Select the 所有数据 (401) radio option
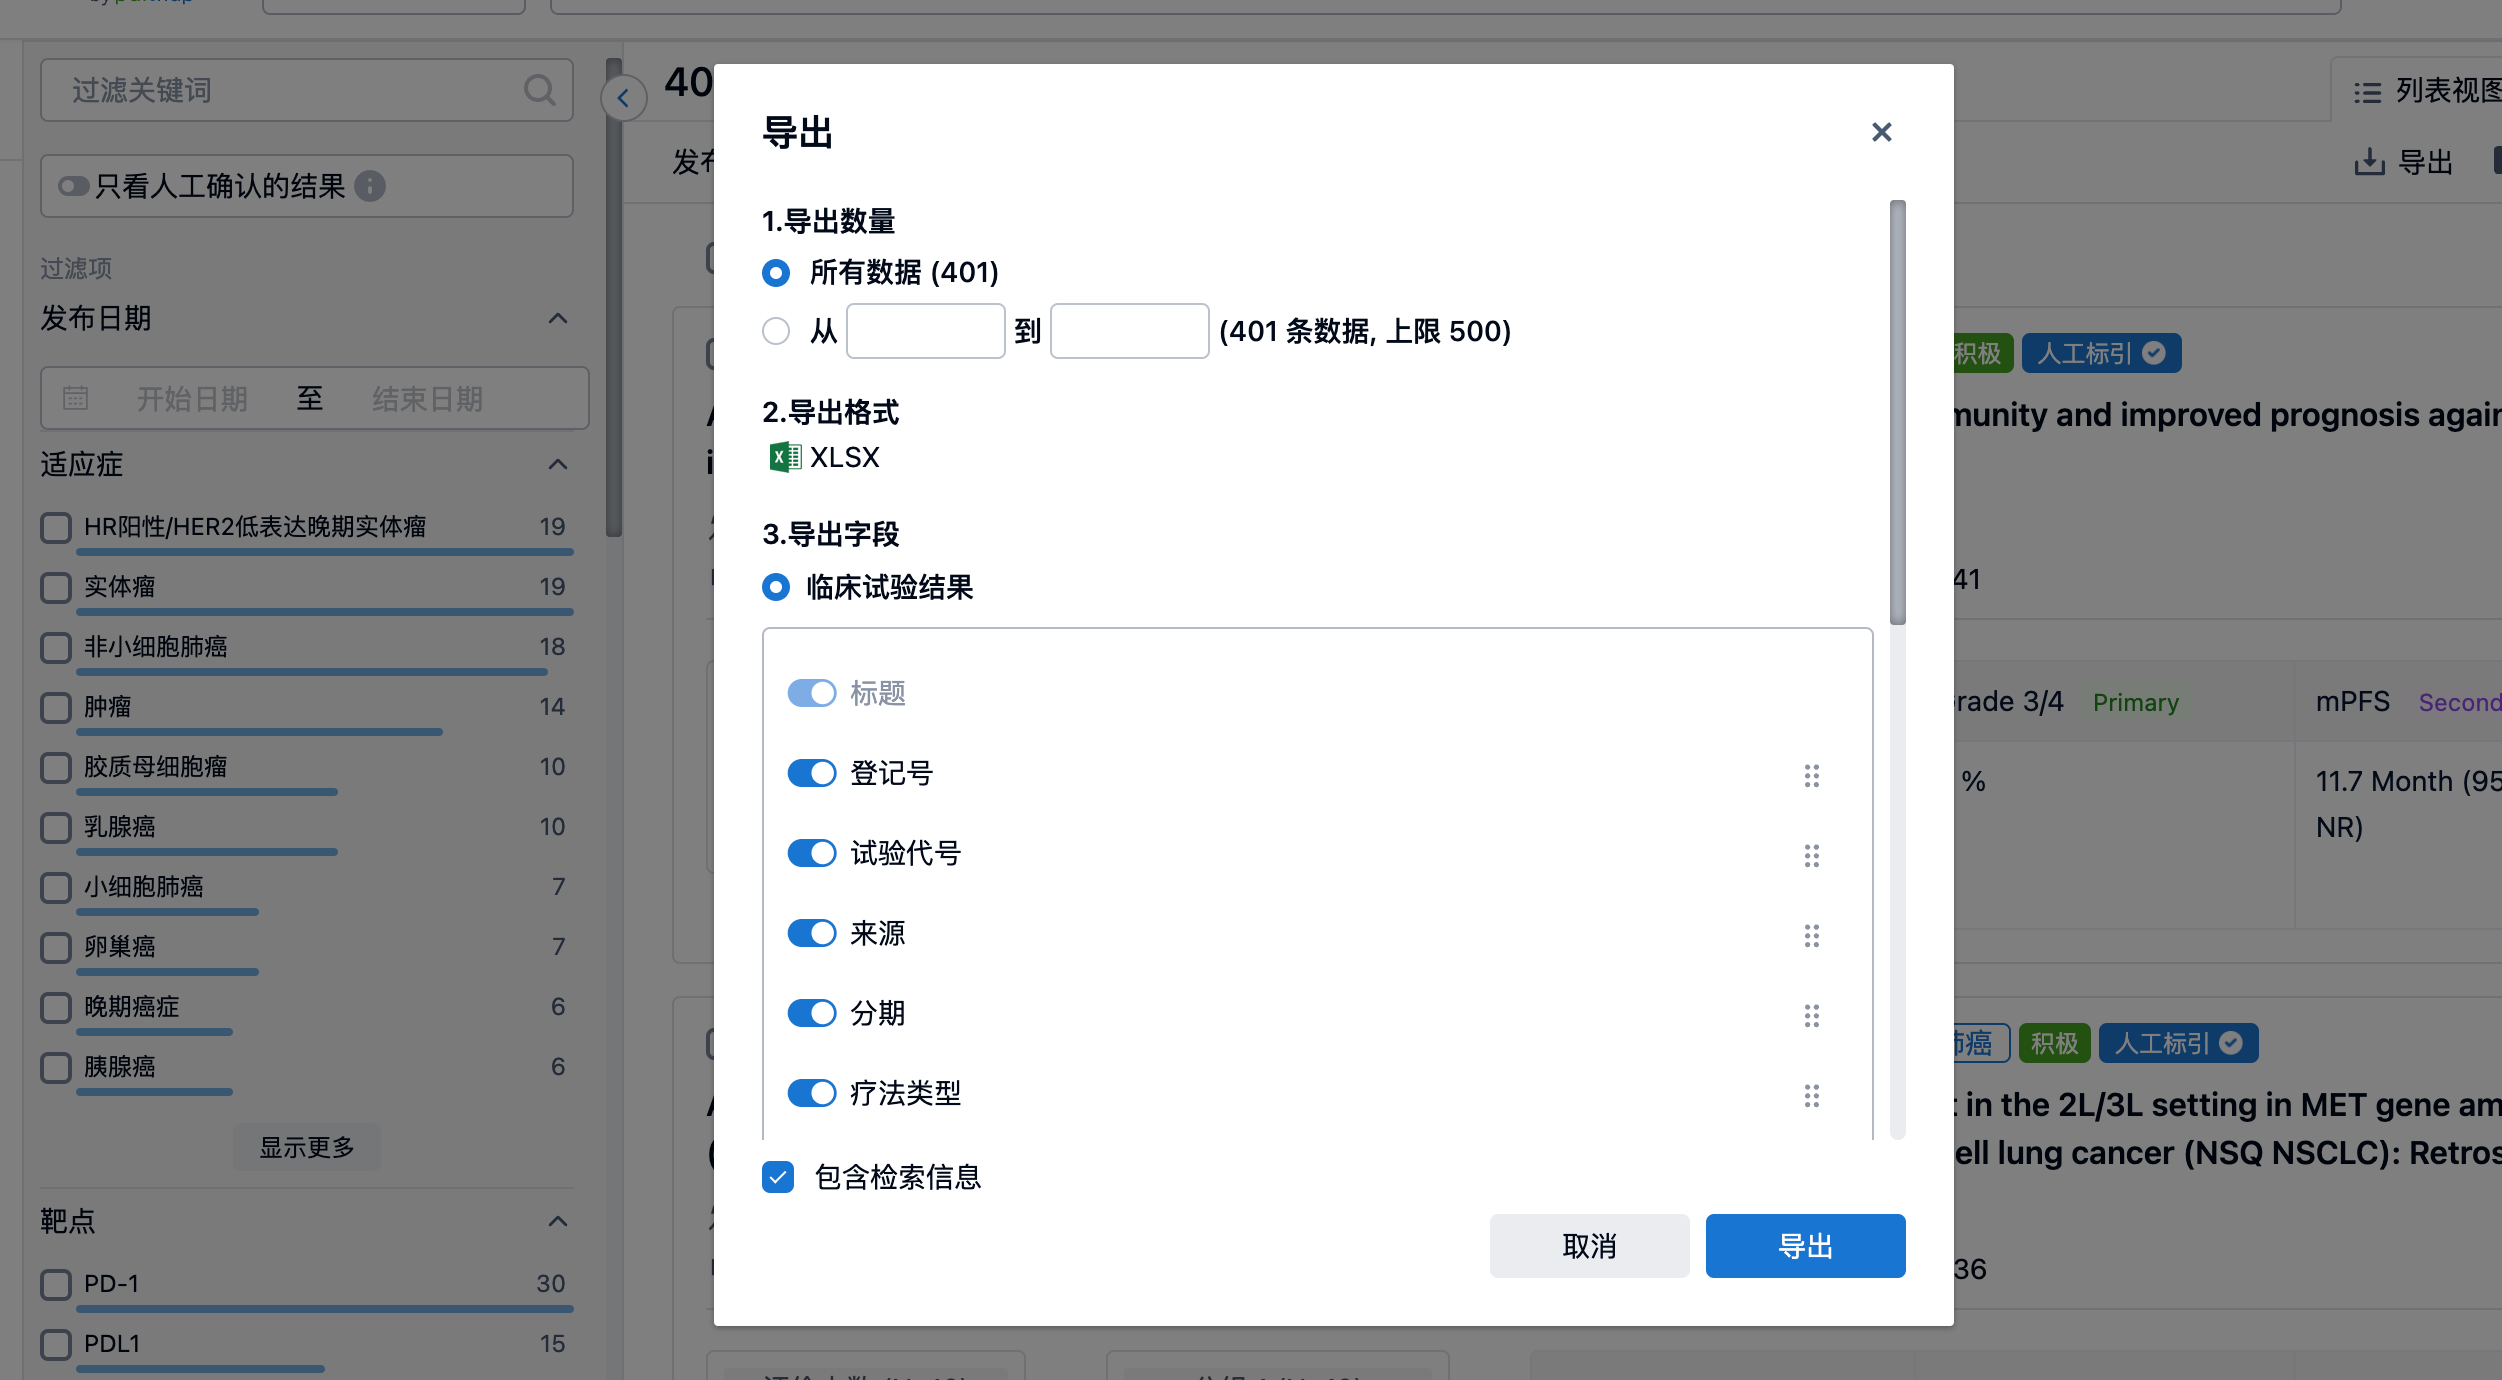The width and height of the screenshot is (2502, 1380). [776, 272]
